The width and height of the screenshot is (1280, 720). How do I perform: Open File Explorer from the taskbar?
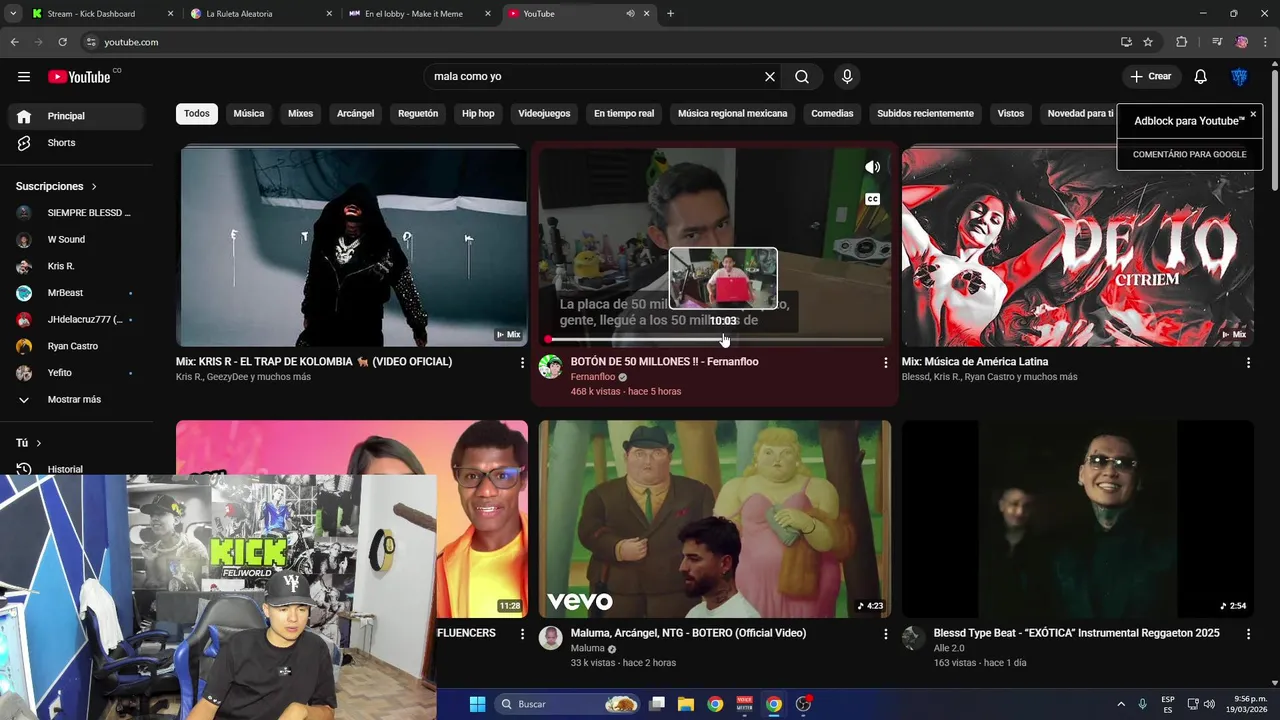pos(686,704)
